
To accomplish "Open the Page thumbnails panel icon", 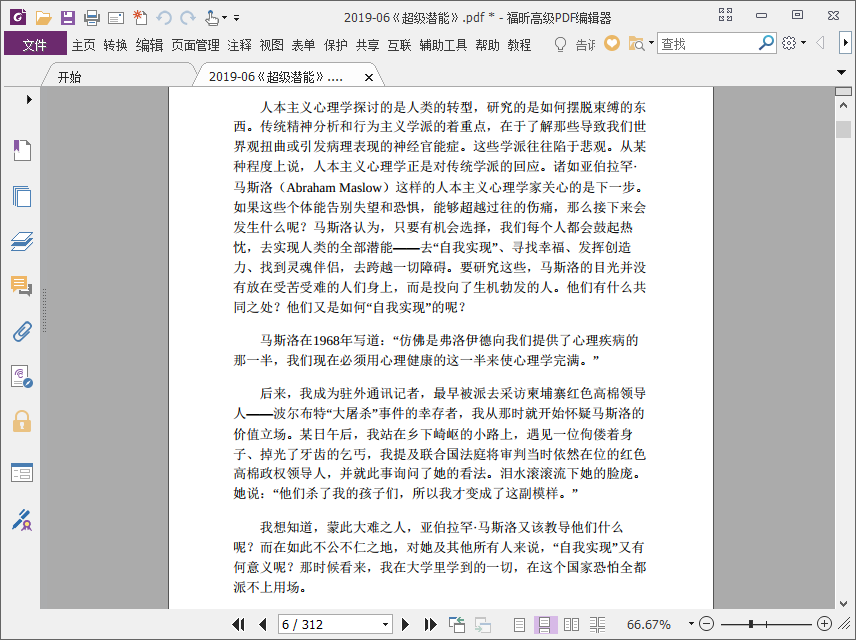I will tap(22, 196).
